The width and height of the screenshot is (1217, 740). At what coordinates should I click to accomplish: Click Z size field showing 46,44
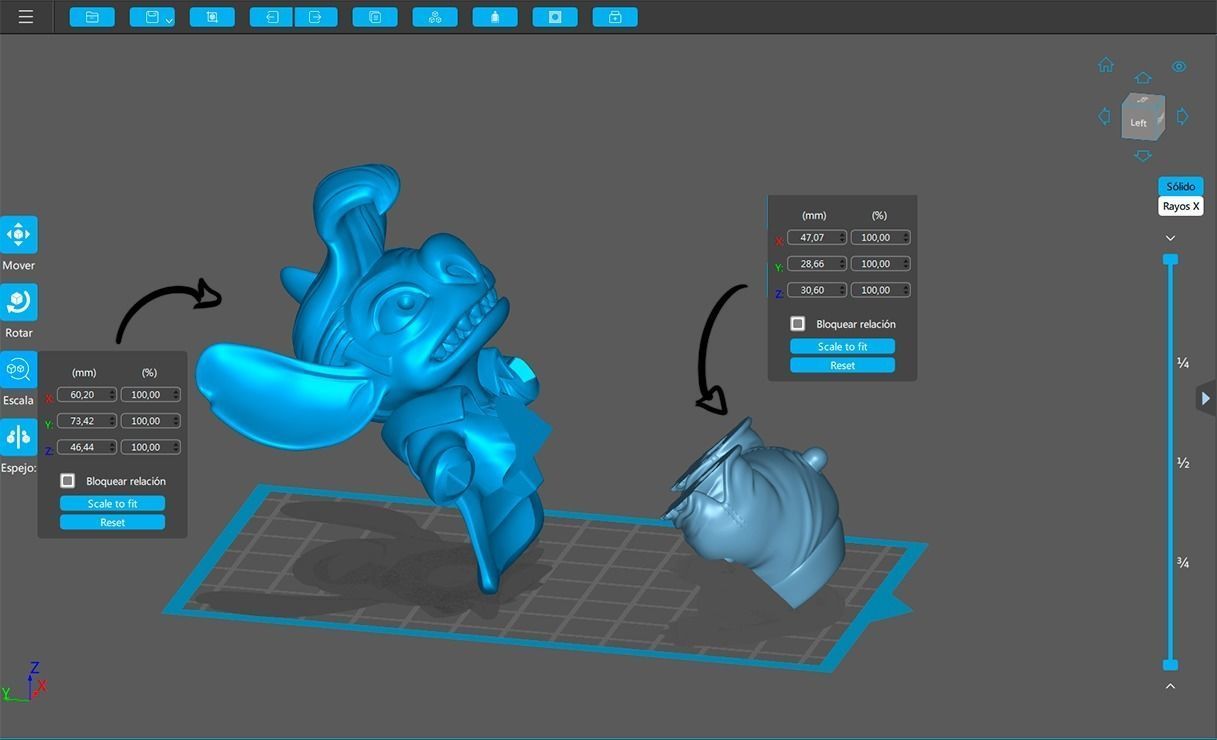87,447
